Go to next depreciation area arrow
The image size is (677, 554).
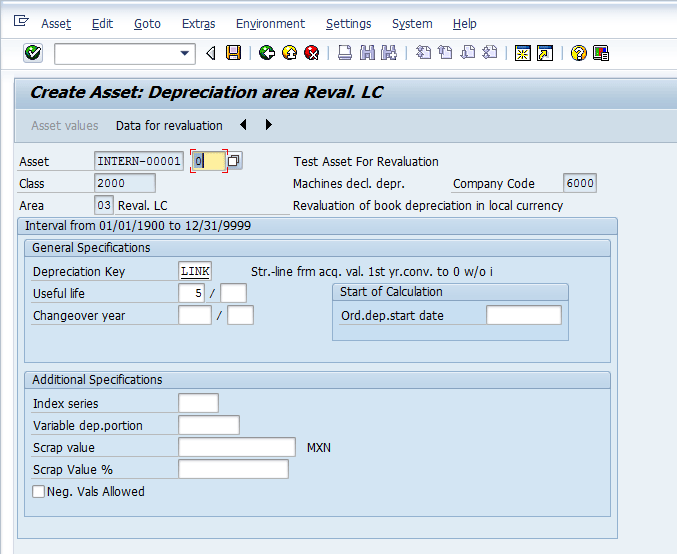pos(268,125)
